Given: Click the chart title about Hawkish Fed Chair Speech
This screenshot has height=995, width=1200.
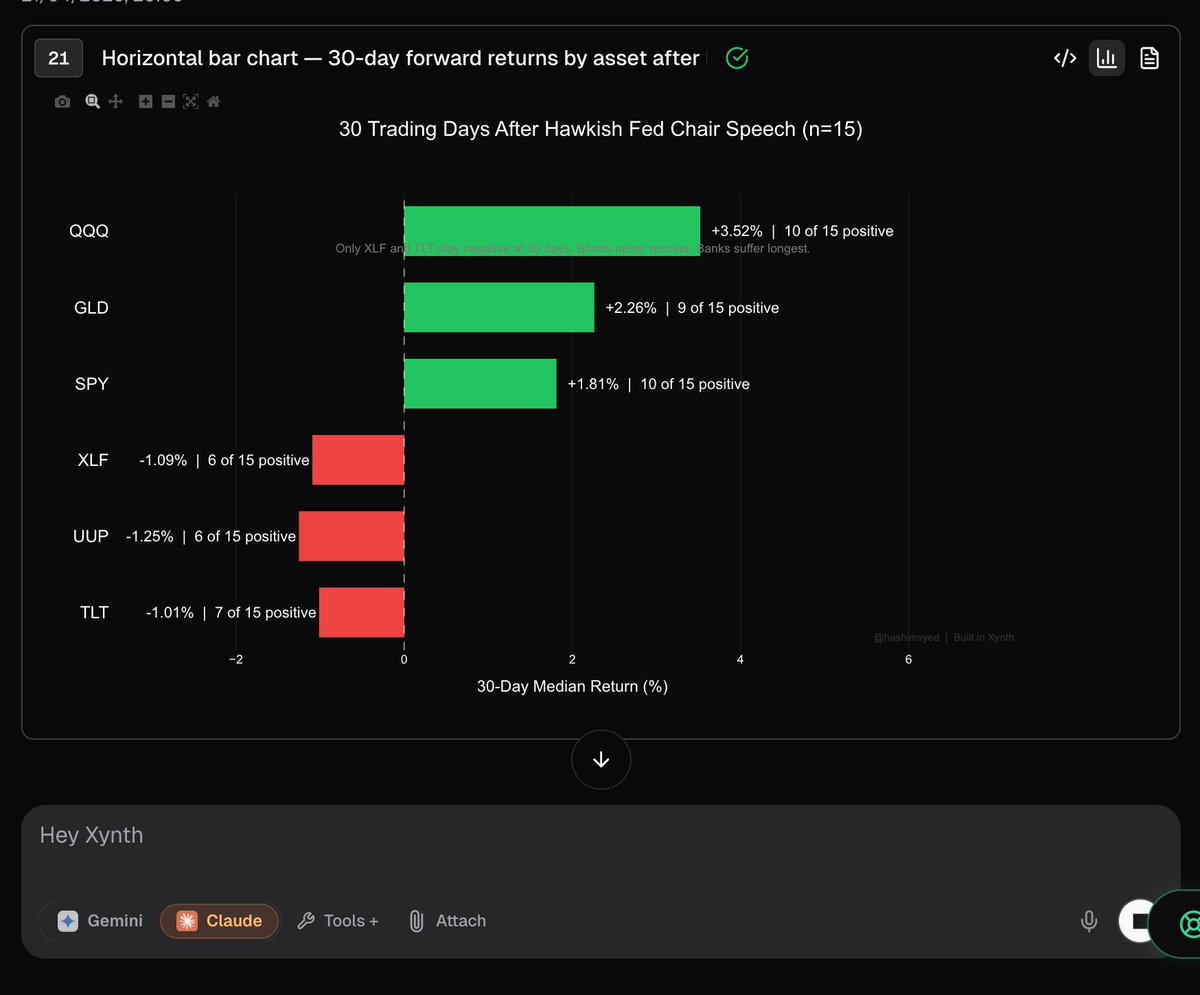Looking at the screenshot, I should tap(600, 129).
